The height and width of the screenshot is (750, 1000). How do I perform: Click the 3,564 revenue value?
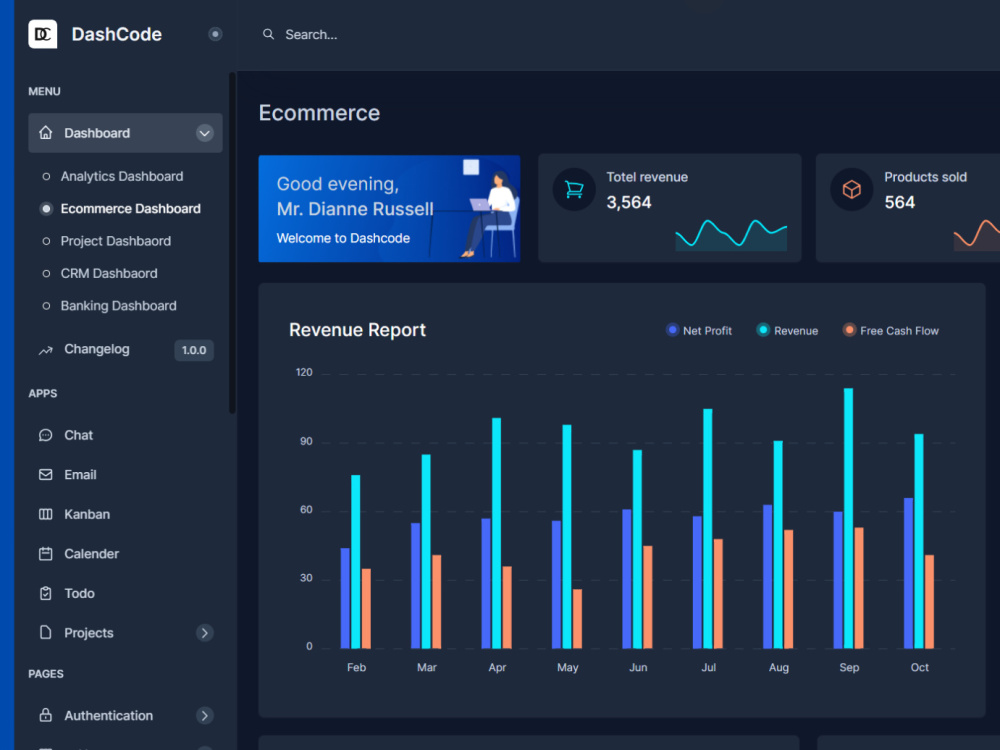point(629,202)
